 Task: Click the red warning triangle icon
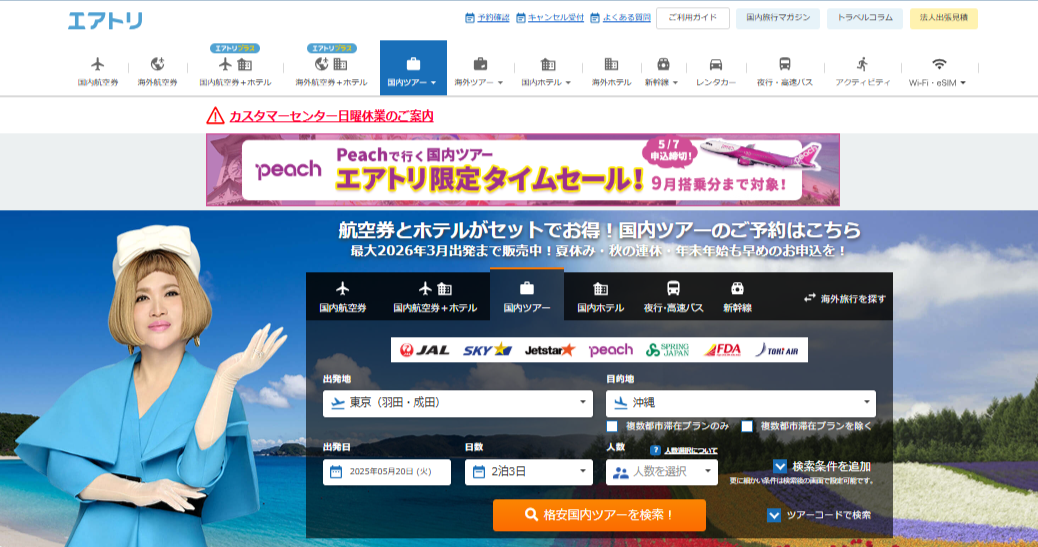[215, 116]
